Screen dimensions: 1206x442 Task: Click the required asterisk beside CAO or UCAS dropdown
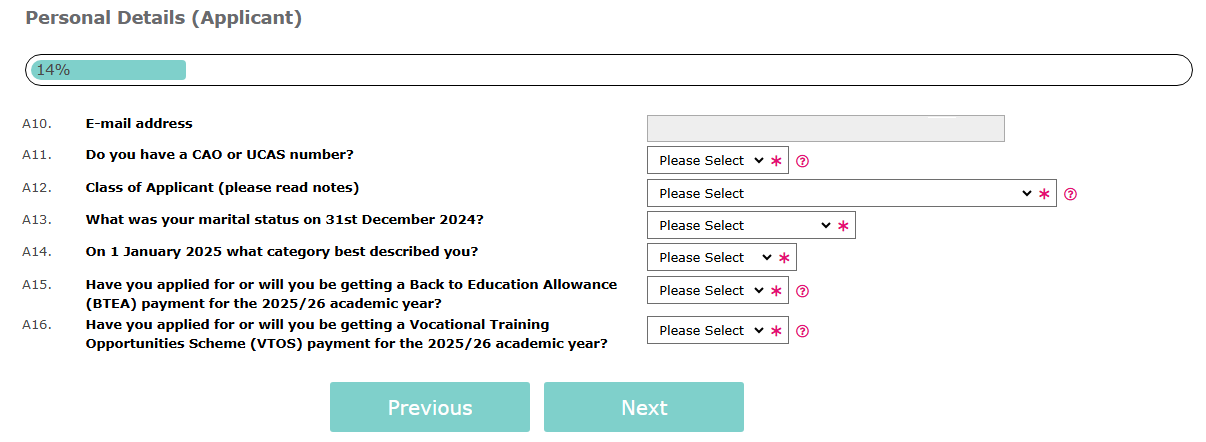[776, 161]
